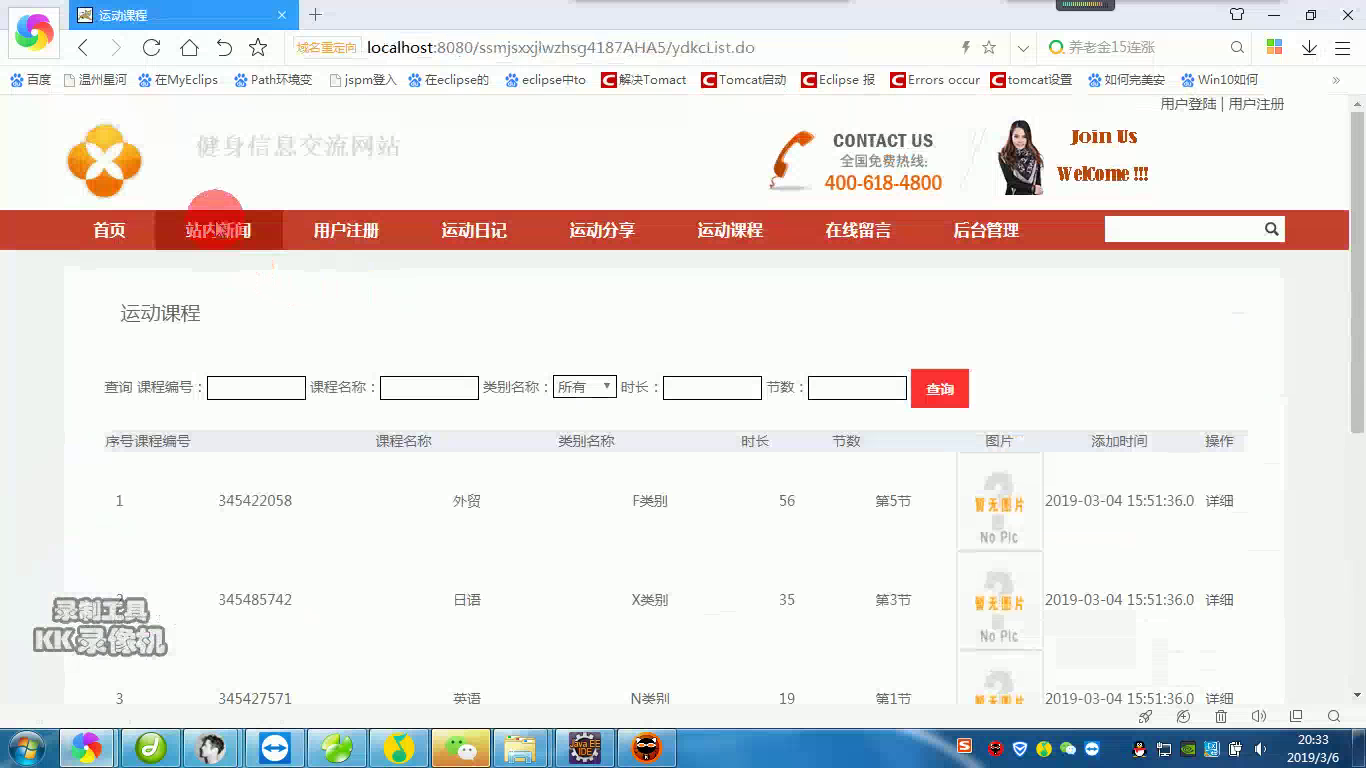Open Tomcat启动 bookmark
This screenshot has height=768, width=1366.
pyautogui.click(x=744, y=80)
